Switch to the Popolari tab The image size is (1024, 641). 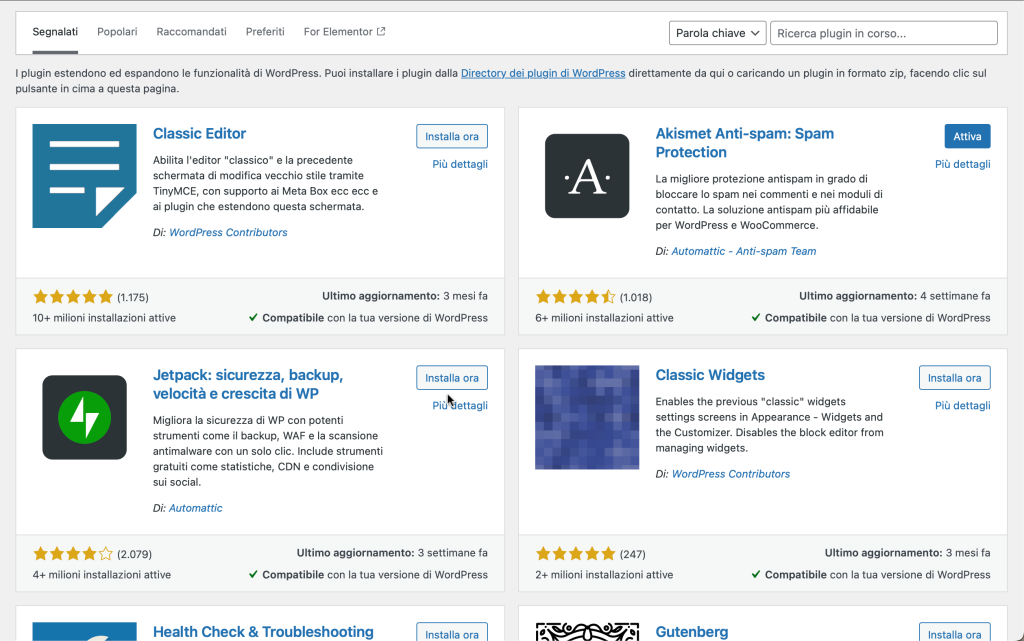coord(117,32)
